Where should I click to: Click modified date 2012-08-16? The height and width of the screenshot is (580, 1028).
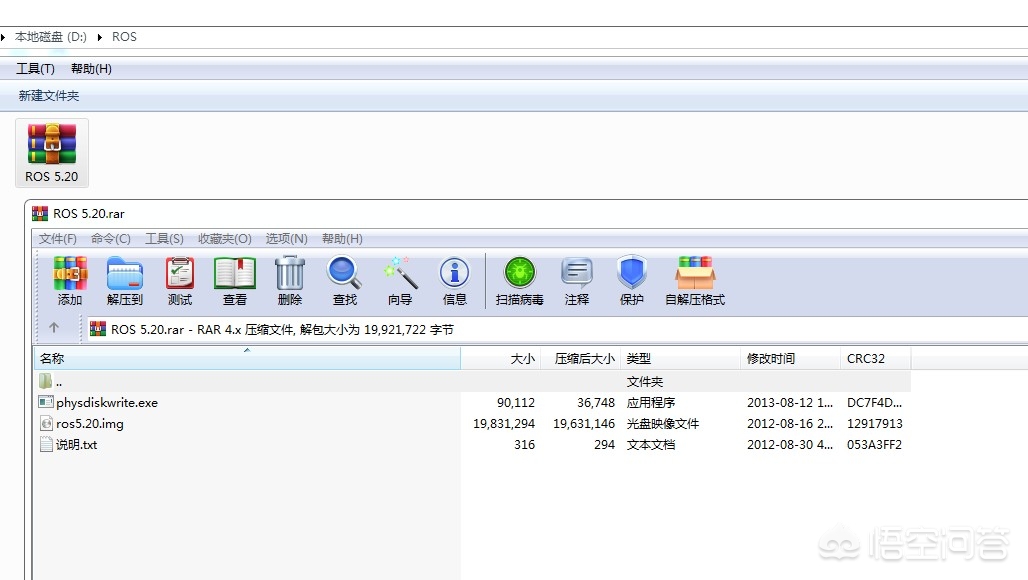coord(789,423)
